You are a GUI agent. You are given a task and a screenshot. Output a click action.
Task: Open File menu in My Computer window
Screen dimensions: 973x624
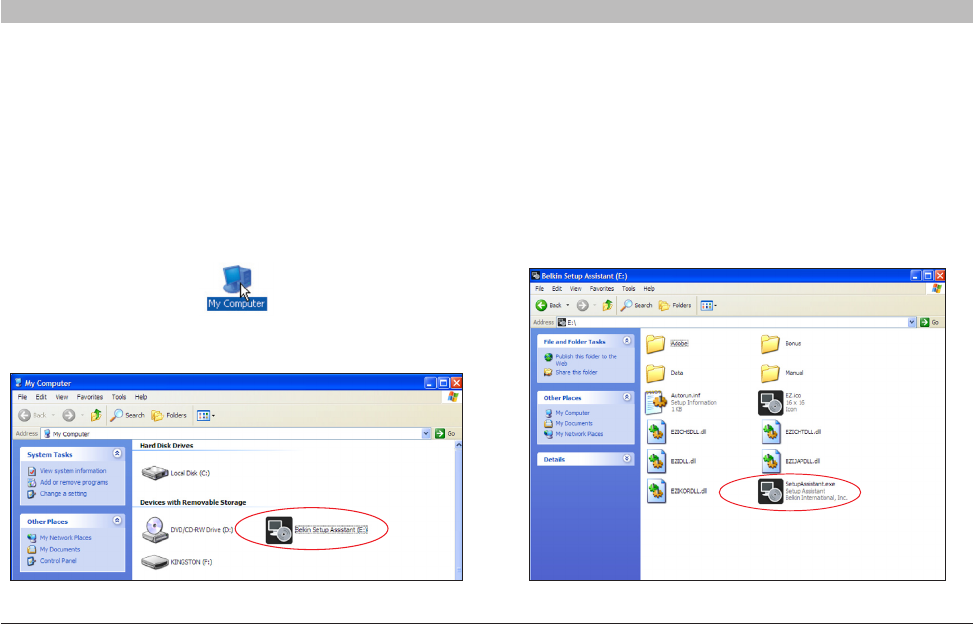pos(22,397)
